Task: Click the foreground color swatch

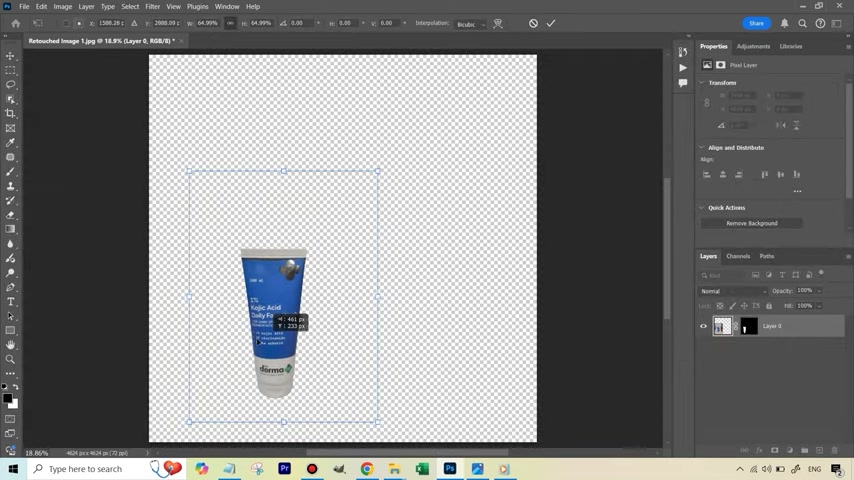Action: coord(7,398)
